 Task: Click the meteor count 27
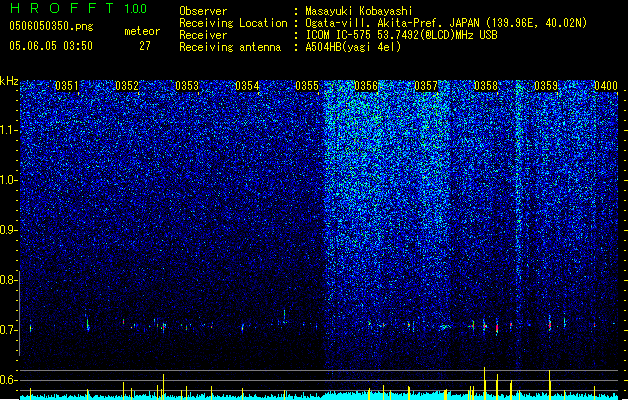coord(145,46)
